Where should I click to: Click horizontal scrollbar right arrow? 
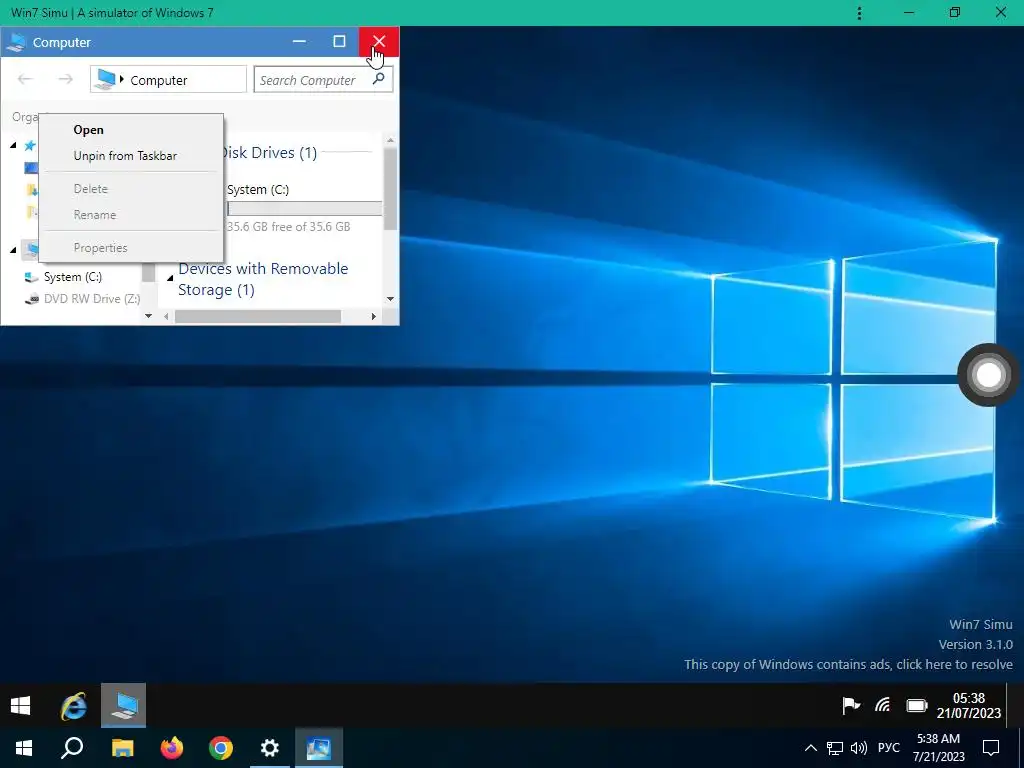tap(374, 317)
